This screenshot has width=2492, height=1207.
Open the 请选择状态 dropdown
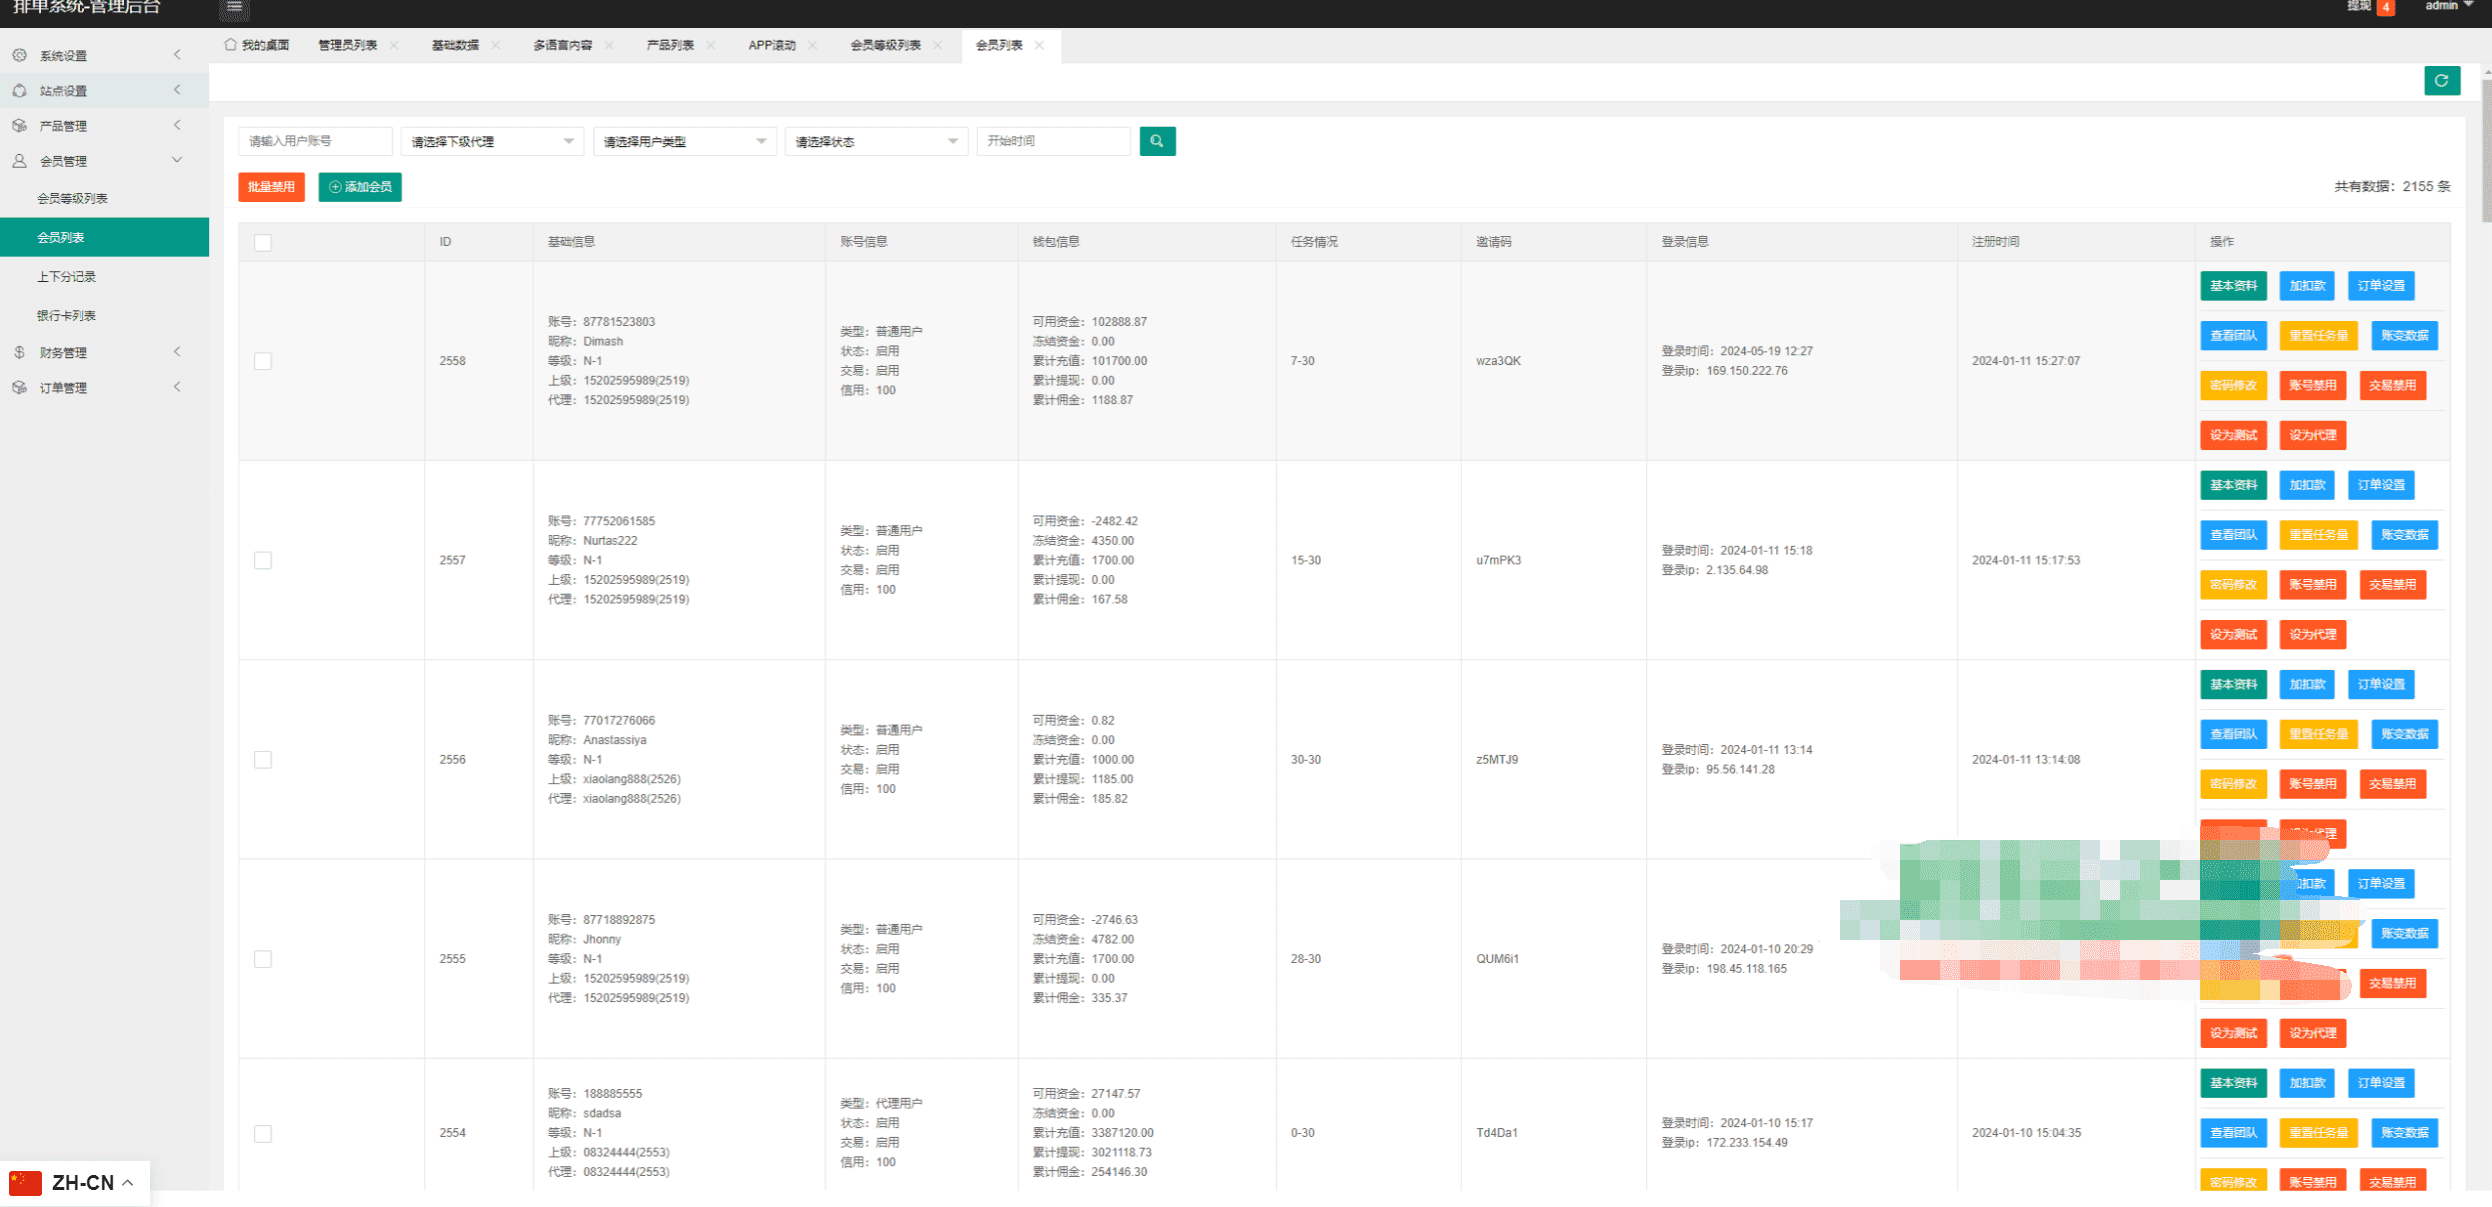[876, 141]
